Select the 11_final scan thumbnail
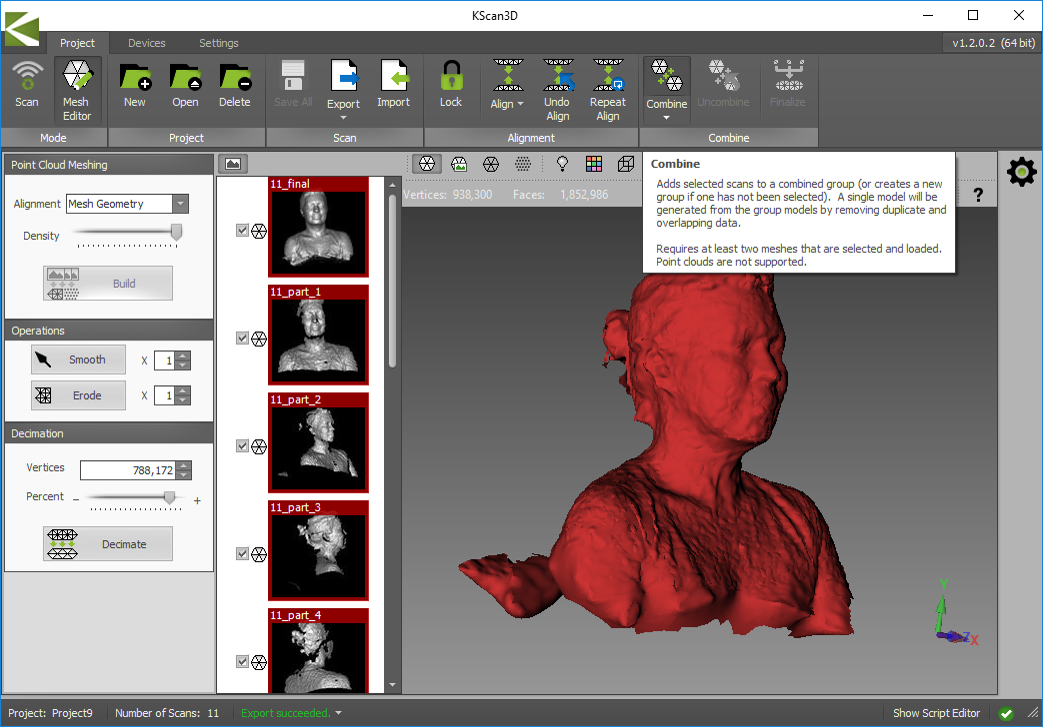Viewport: 1043px width, 727px height. click(x=319, y=227)
